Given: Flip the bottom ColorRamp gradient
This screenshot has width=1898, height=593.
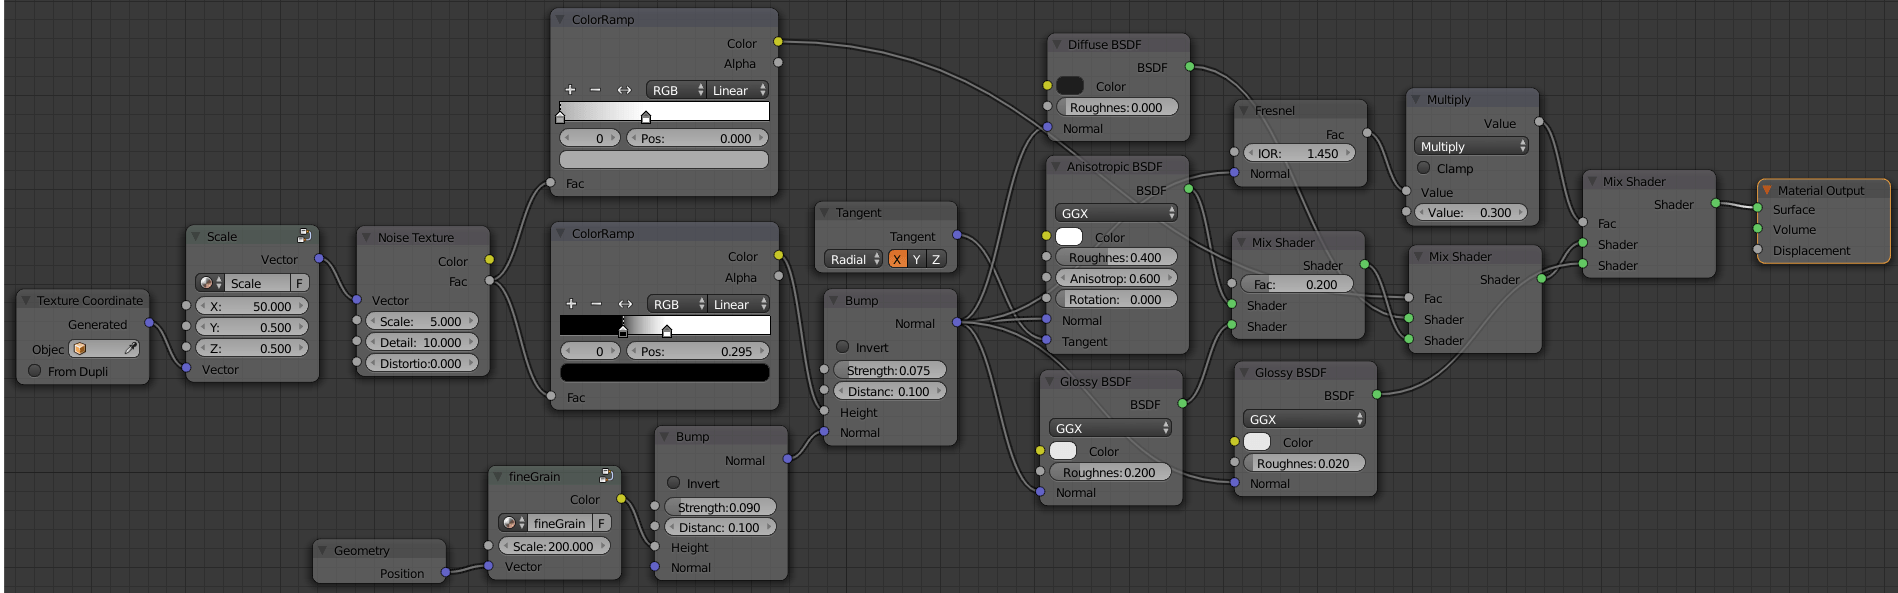Looking at the screenshot, I should [x=625, y=304].
